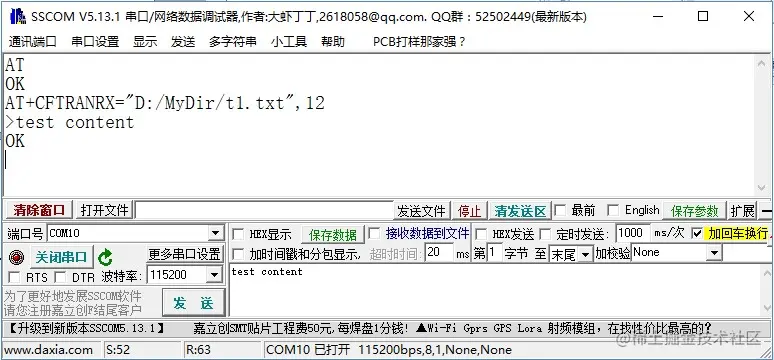Expand the 末尾 dropdown
Viewport: 774px width, 360px height.
pyautogui.click(x=585, y=255)
